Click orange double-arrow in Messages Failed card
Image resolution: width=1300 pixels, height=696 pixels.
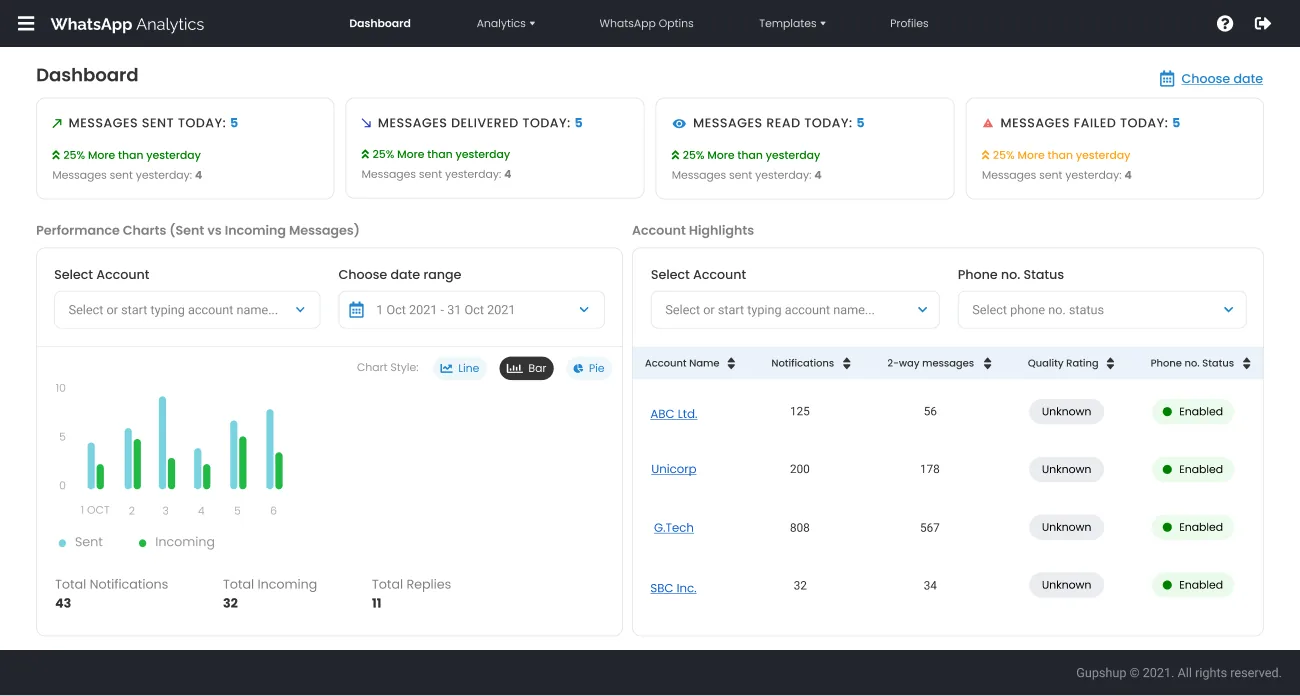pyautogui.click(x=986, y=155)
